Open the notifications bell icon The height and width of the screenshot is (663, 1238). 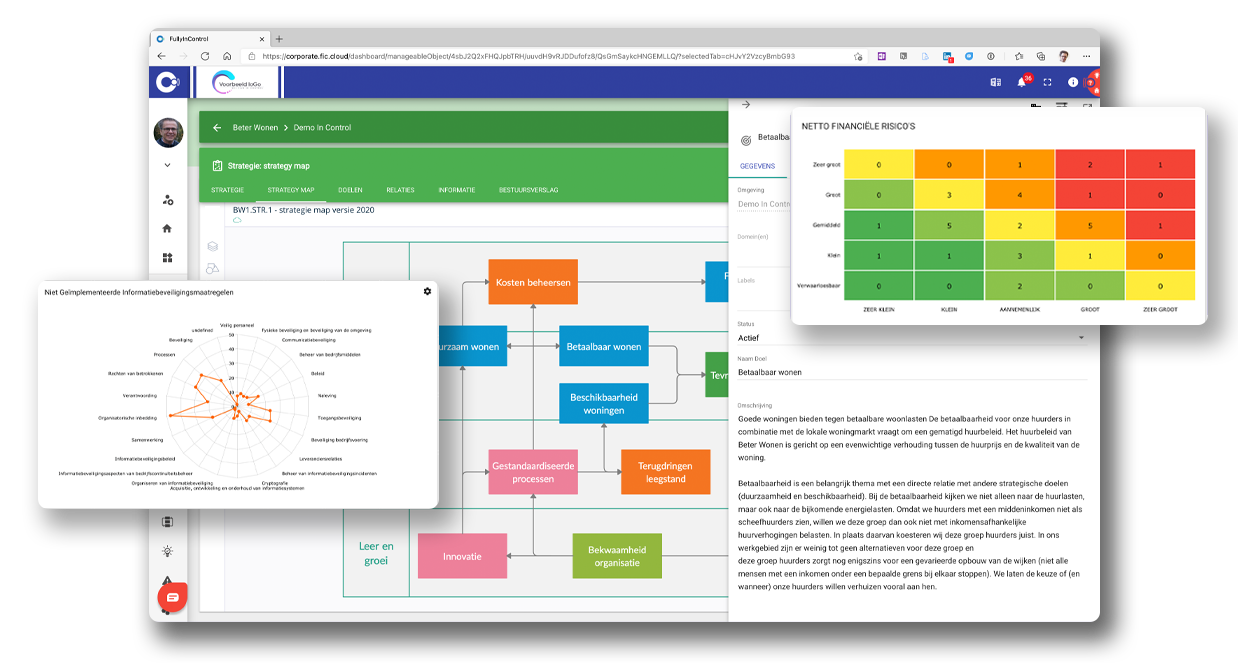pyautogui.click(x=1021, y=82)
